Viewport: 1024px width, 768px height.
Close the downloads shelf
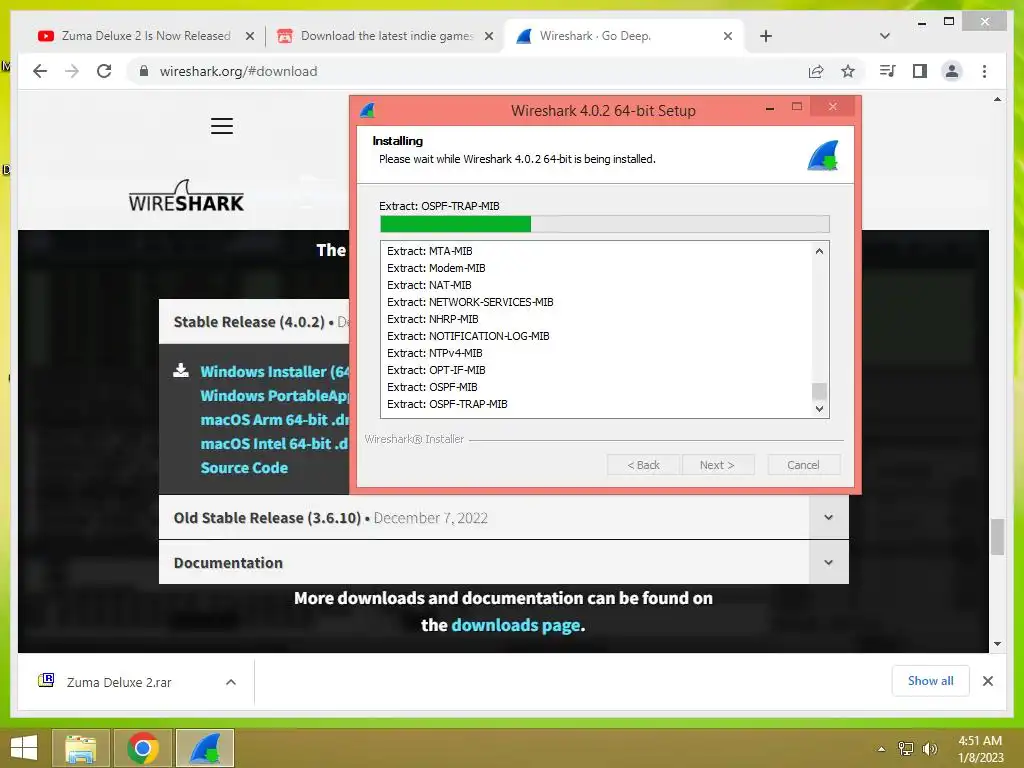988,681
